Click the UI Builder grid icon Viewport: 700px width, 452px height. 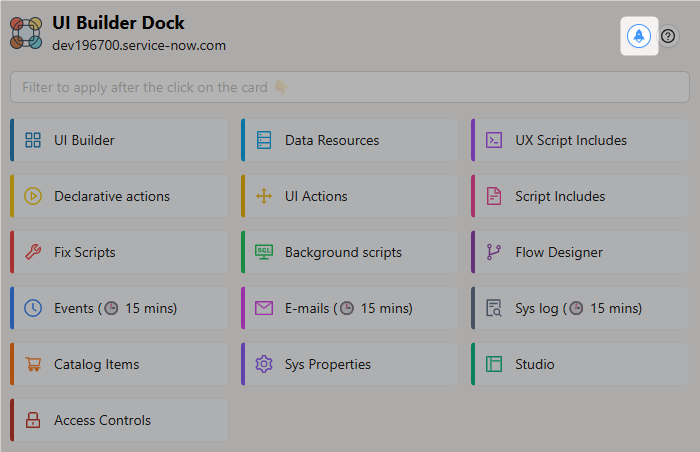[x=33, y=140]
